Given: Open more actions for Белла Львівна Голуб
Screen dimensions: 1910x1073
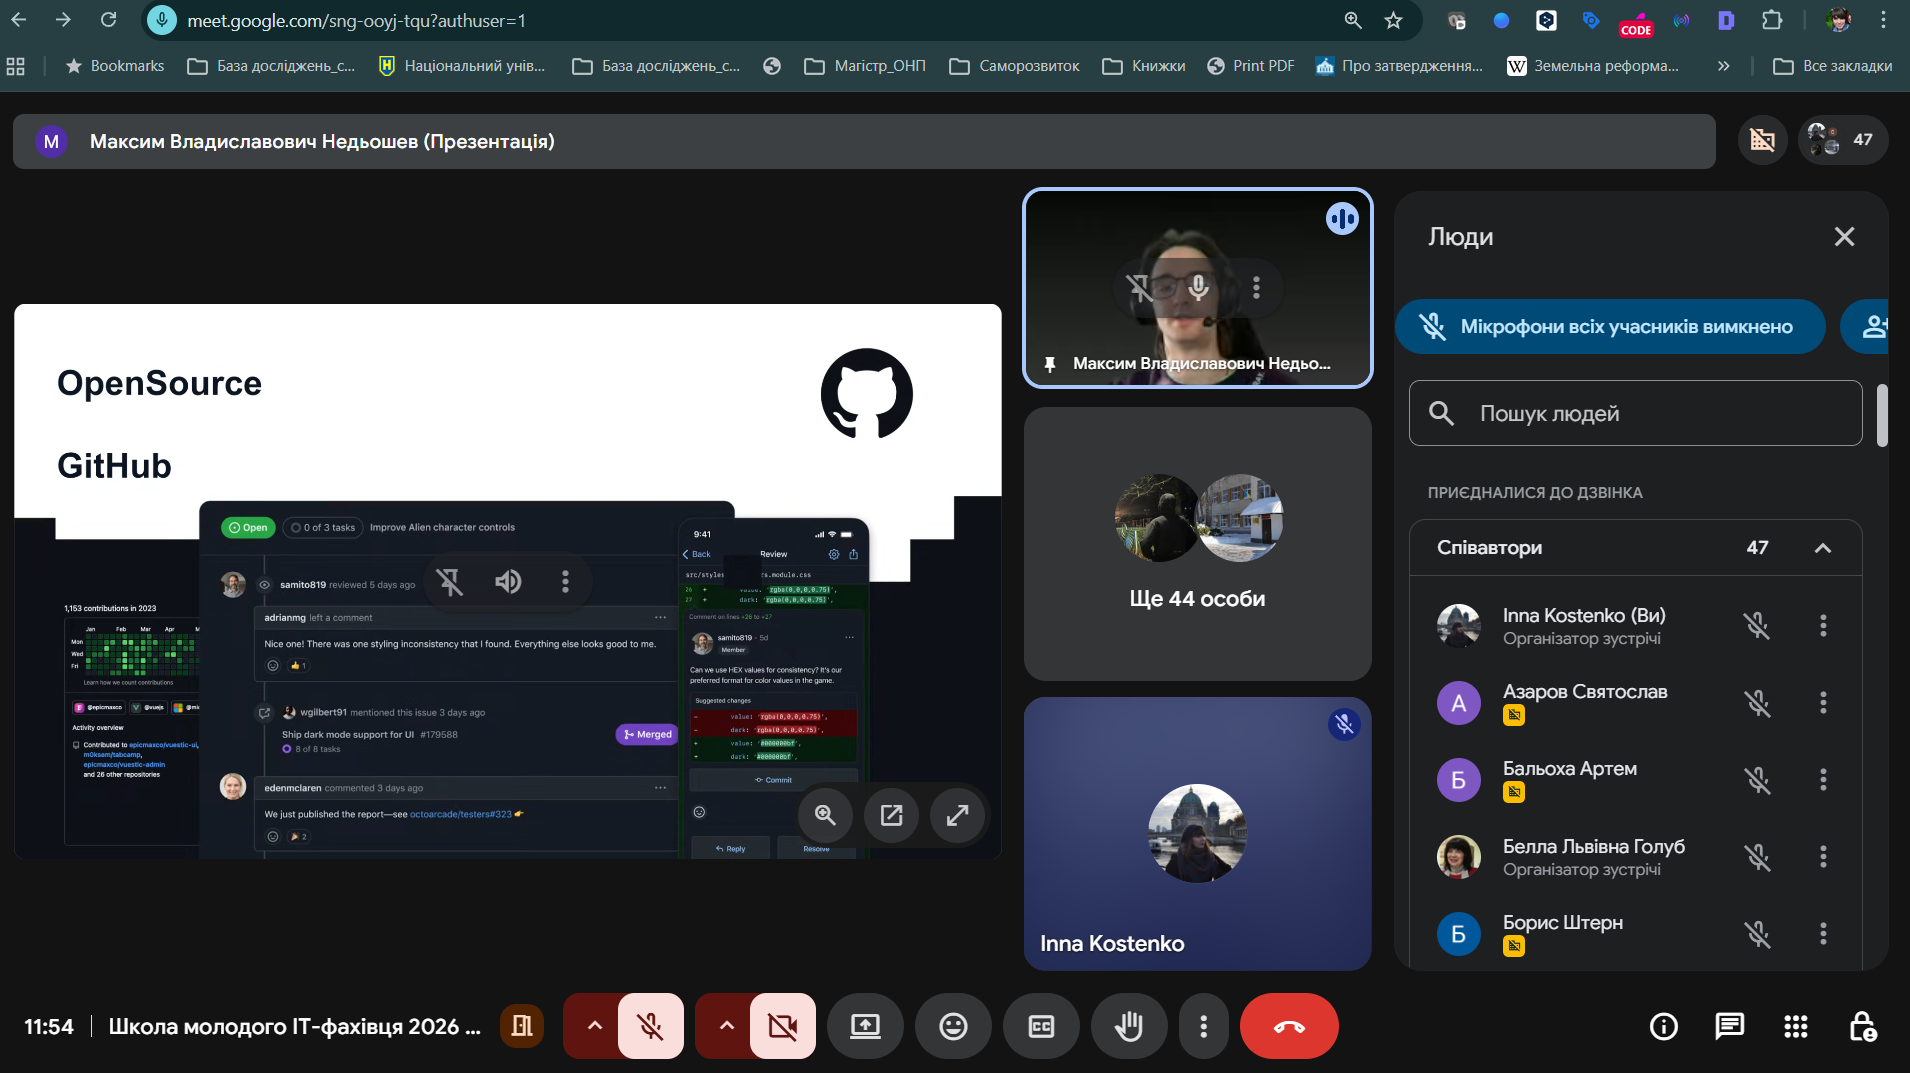Looking at the screenshot, I should tap(1823, 857).
